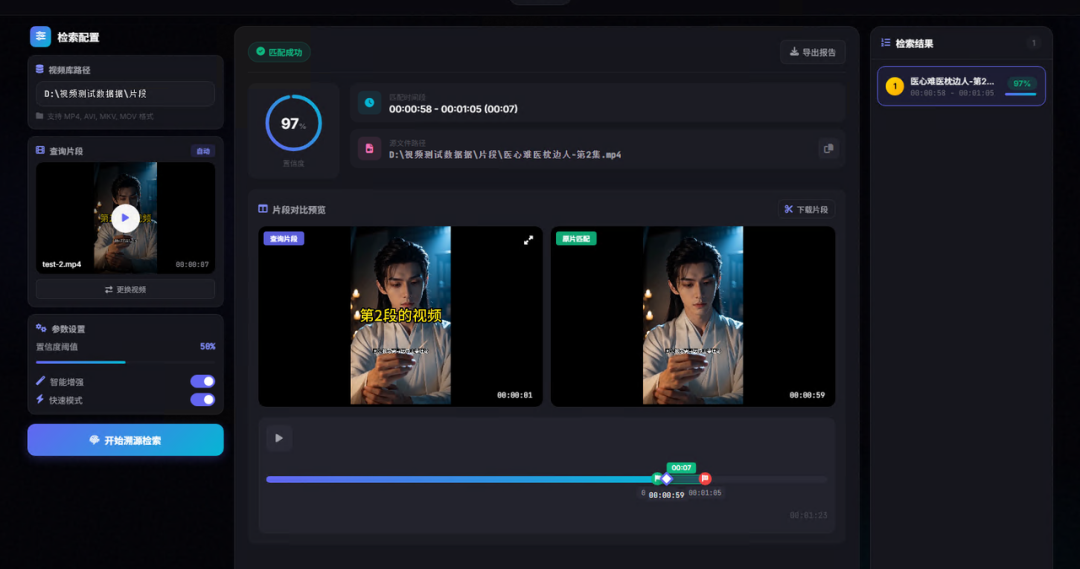The height and width of the screenshot is (569, 1080).
Task: Click 导出报告 export report button
Action: [x=813, y=52]
